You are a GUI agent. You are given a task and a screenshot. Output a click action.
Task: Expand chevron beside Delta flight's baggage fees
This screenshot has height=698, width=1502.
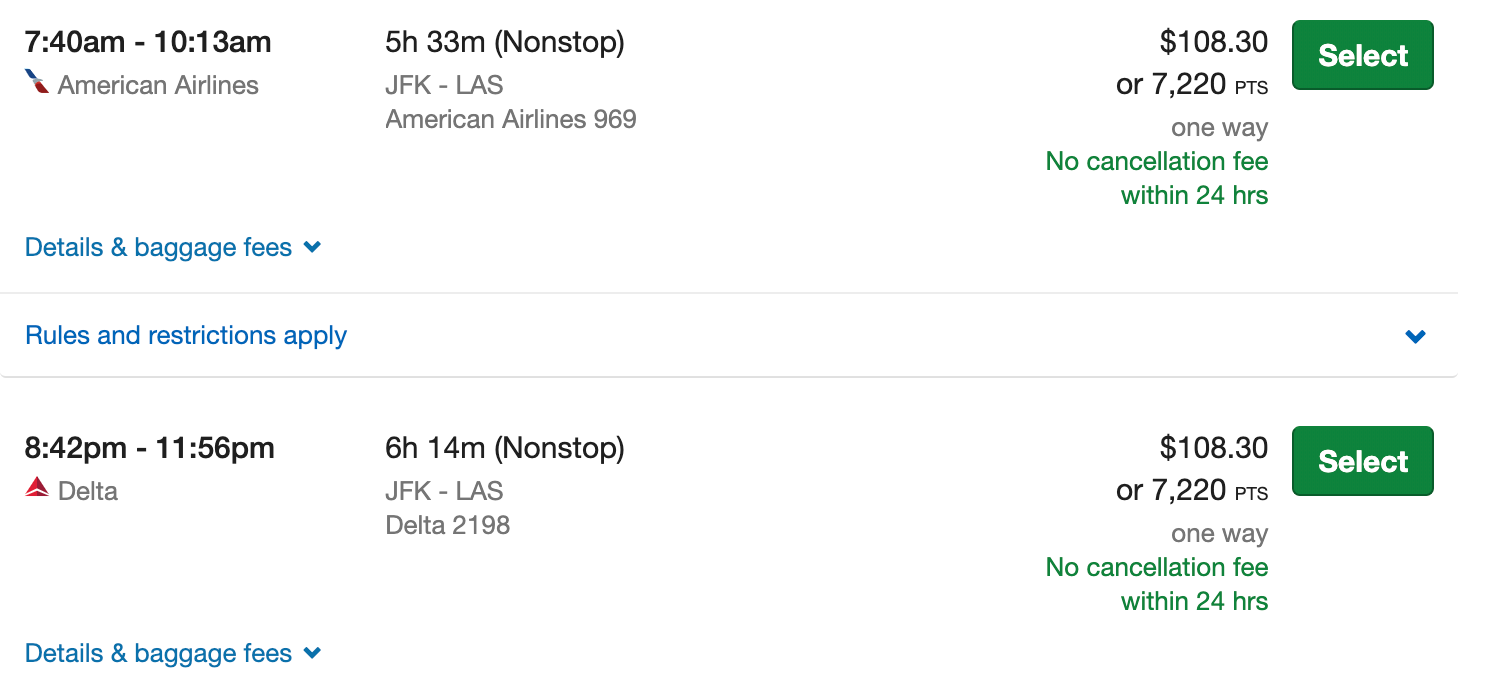[x=312, y=653]
